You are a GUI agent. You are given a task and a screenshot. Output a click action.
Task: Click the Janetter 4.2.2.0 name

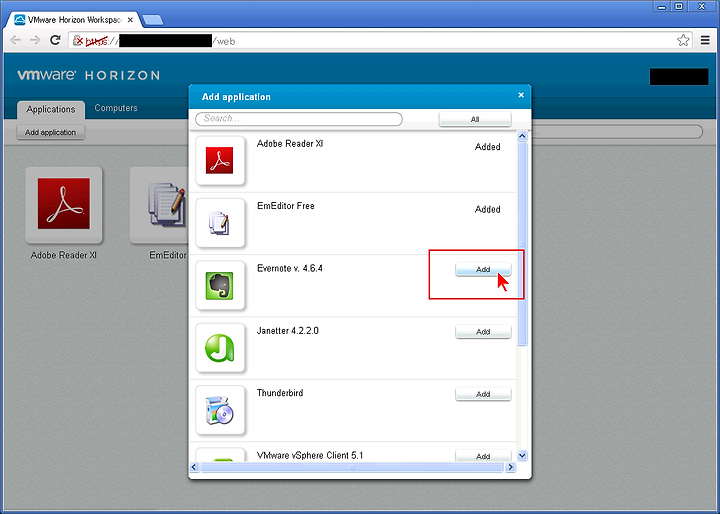click(x=287, y=331)
